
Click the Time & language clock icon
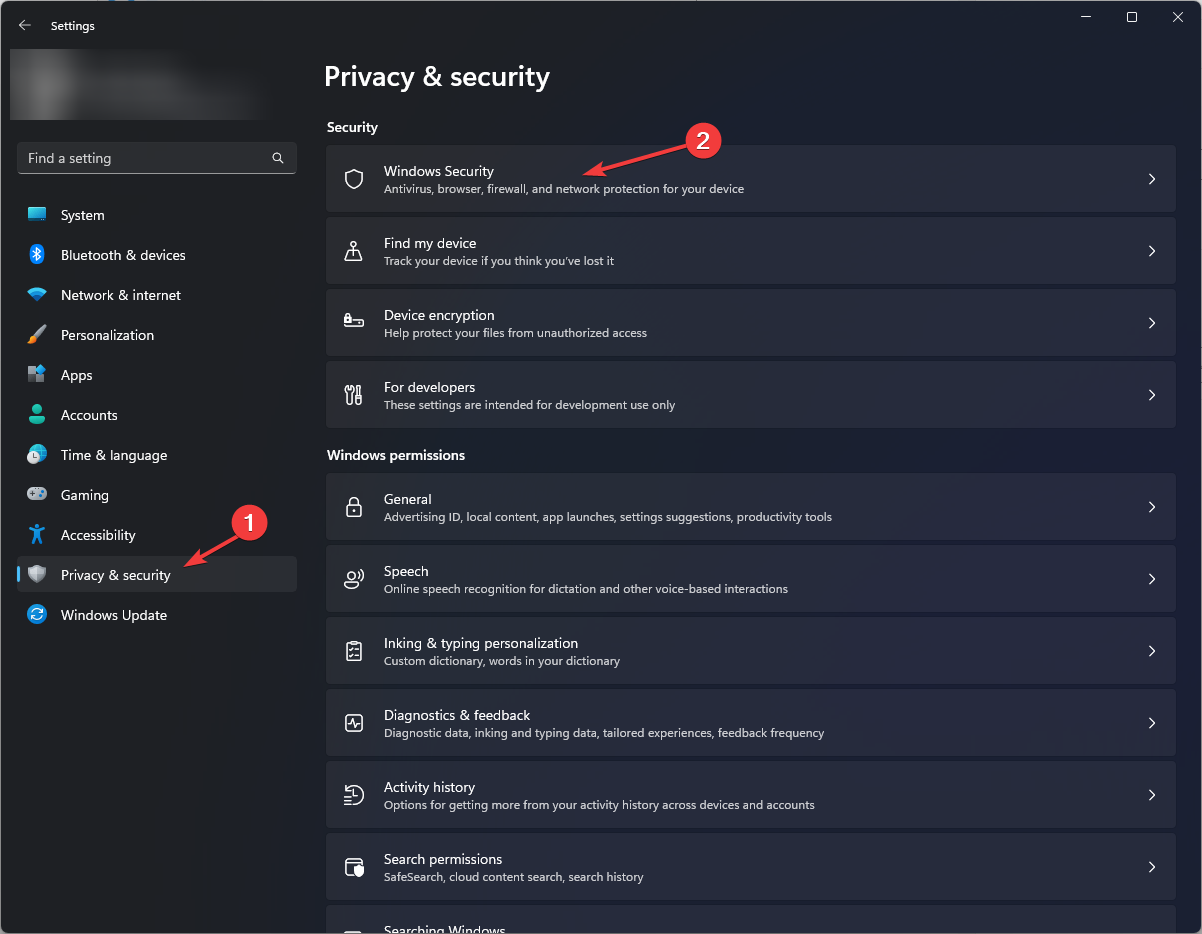37,455
